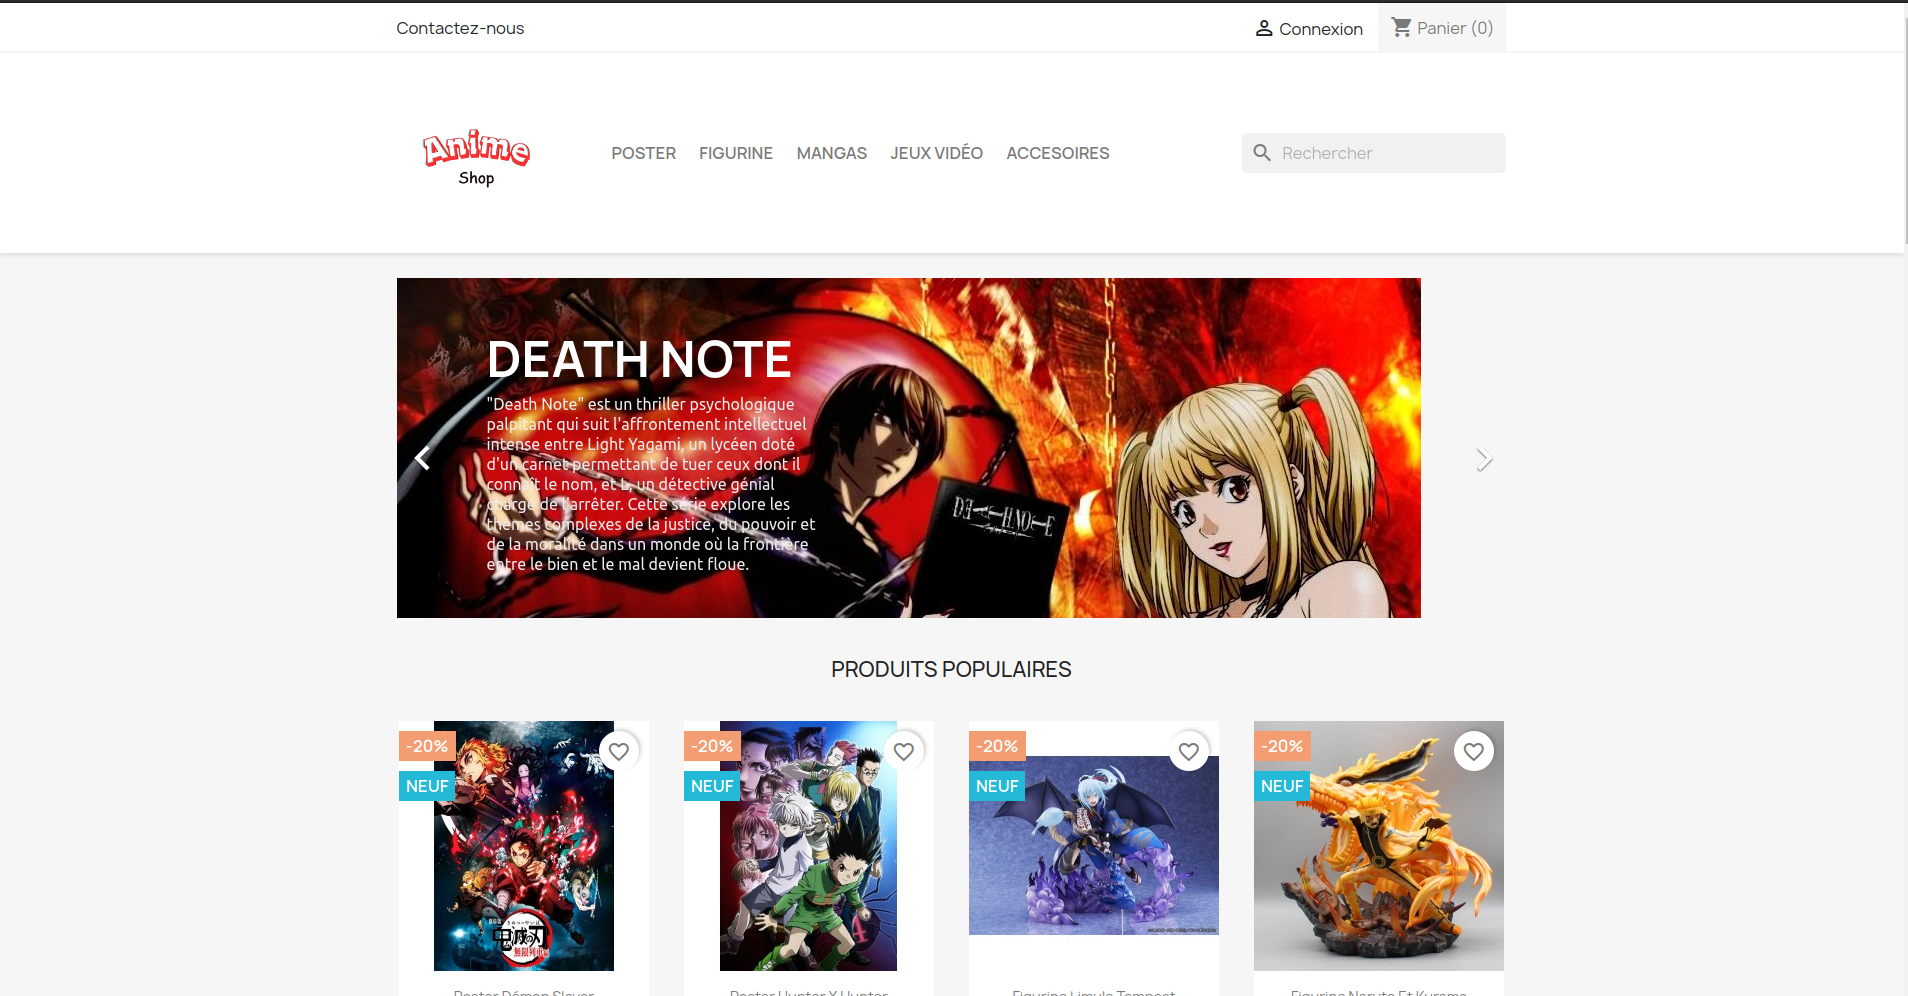Heart the Naruto and Kurama figurine

click(1474, 751)
